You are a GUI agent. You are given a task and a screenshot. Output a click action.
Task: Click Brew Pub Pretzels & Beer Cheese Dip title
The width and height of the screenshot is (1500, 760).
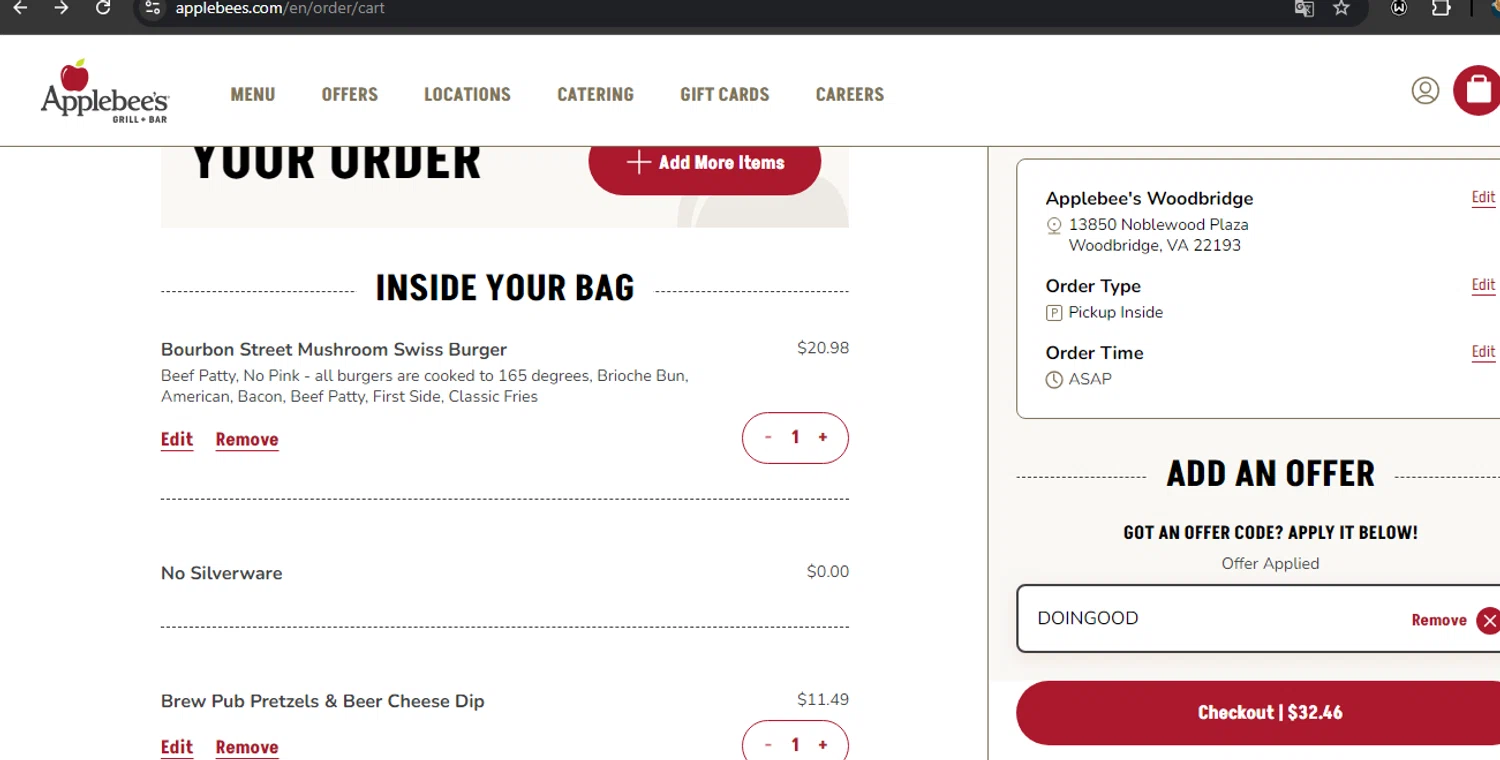[323, 701]
